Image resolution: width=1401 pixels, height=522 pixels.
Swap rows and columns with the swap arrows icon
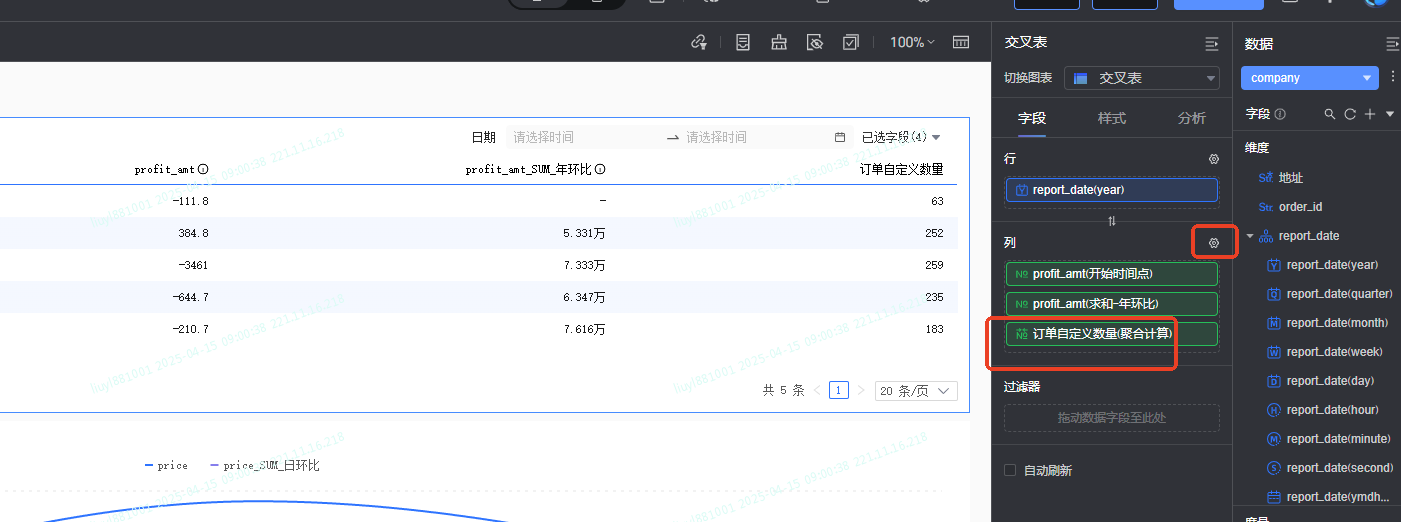[1111, 221]
